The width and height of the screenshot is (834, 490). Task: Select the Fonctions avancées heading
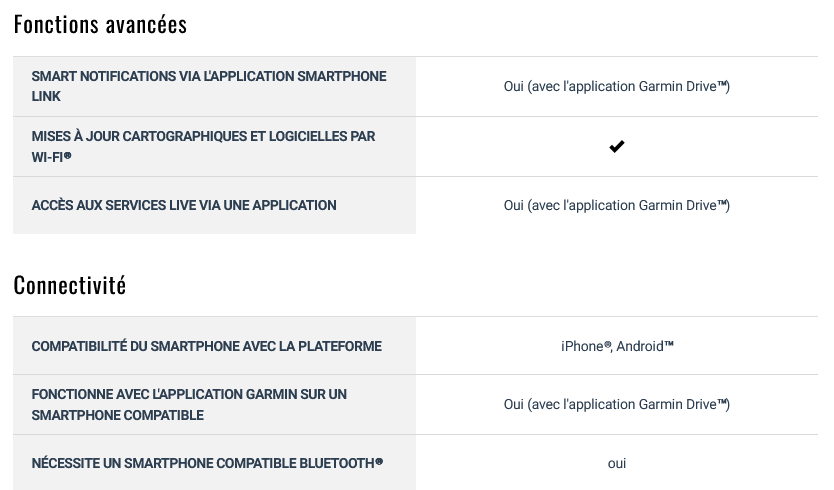tap(101, 24)
